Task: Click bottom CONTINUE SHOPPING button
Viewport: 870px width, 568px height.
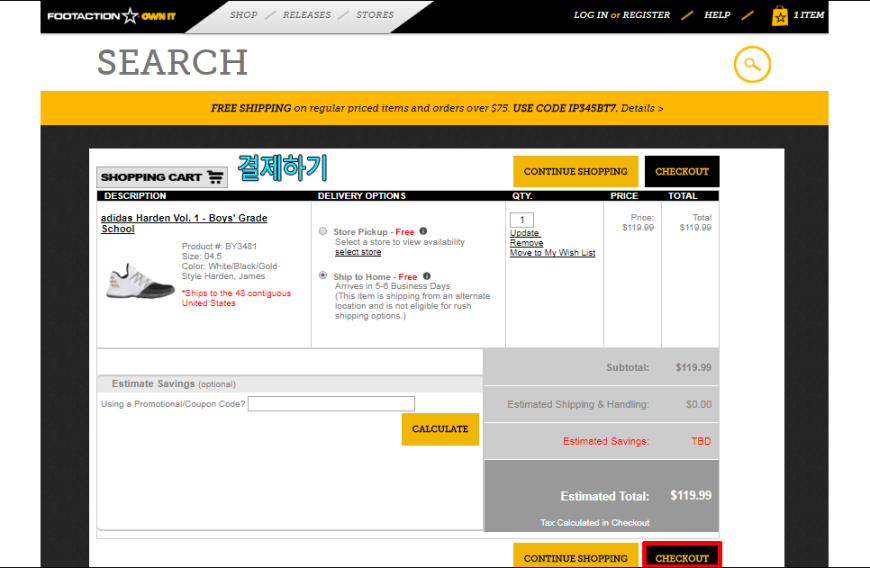Action: coord(575,556)
